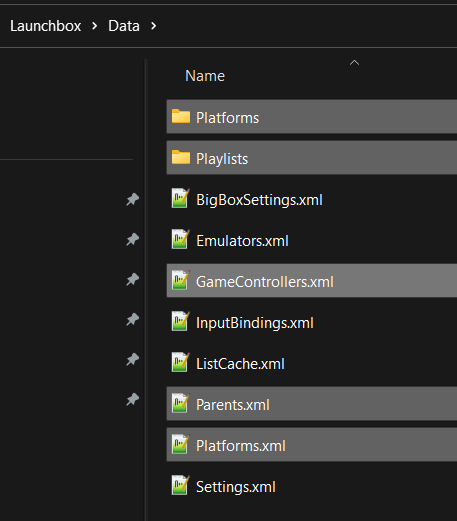Image resolution: width=457 pixels, height=521 pixels.
Task: Go to the Launchbox breadcrumb segment
Action: (x=46, y=26)
